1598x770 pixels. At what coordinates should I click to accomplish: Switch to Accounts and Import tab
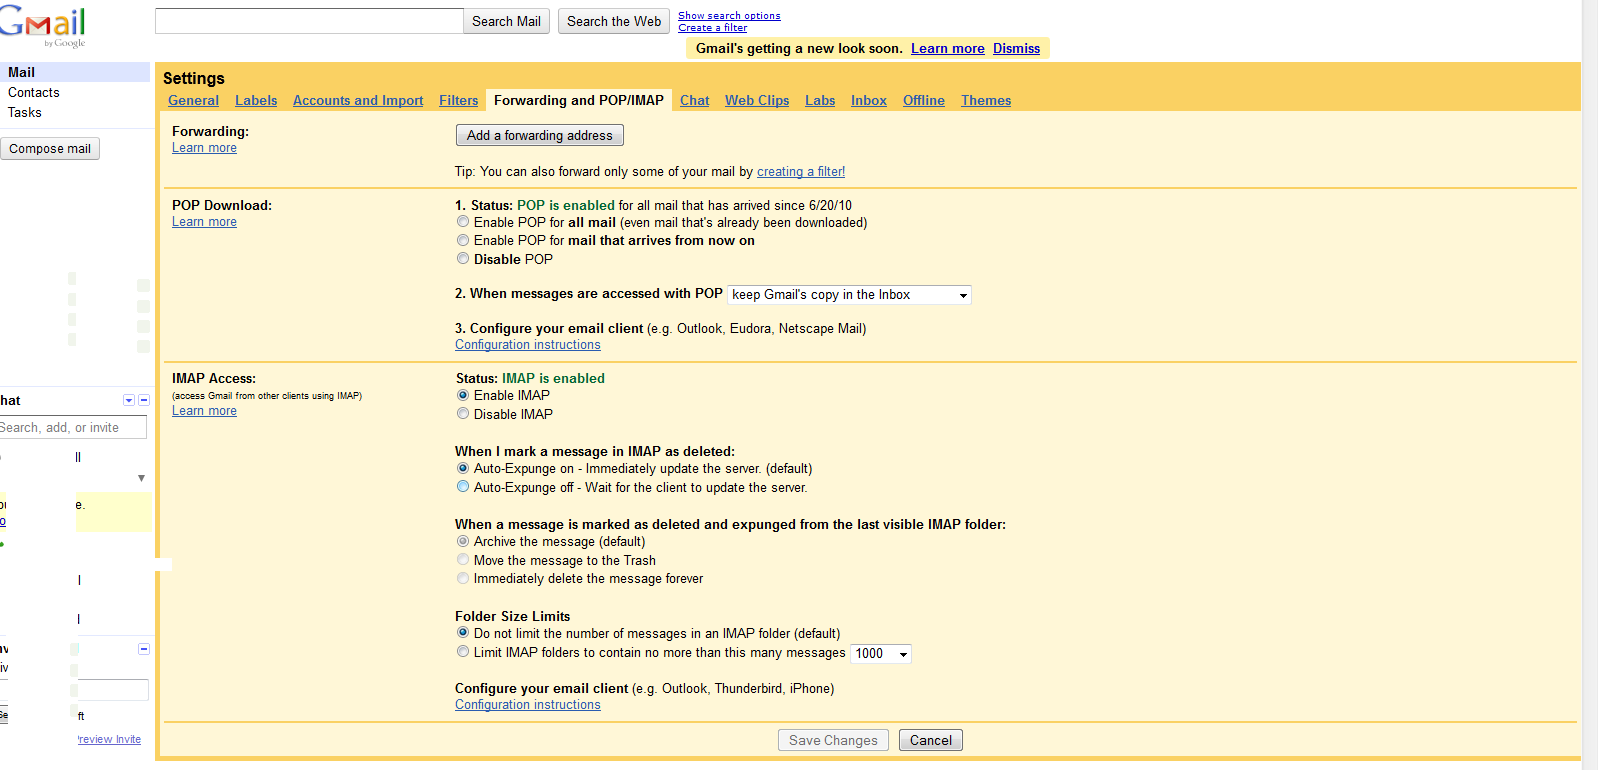coord(358,100)
